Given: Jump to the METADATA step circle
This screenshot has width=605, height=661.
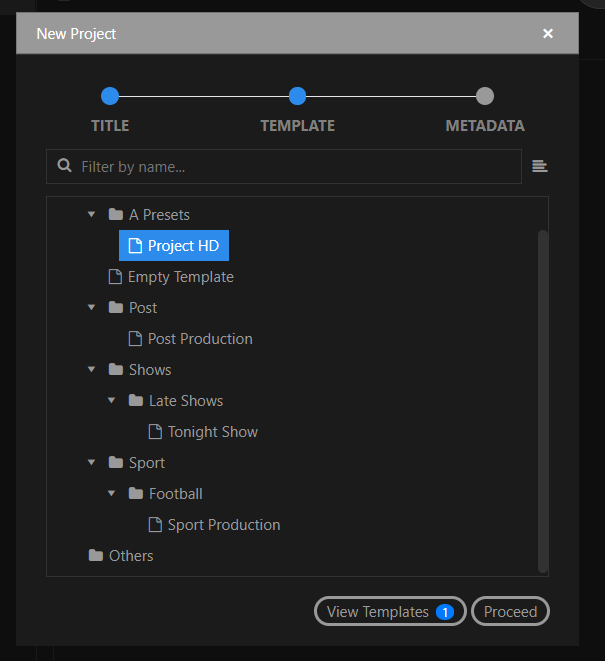Looking at the screenshot, I should pyautogui.click(x=485, y=96).
